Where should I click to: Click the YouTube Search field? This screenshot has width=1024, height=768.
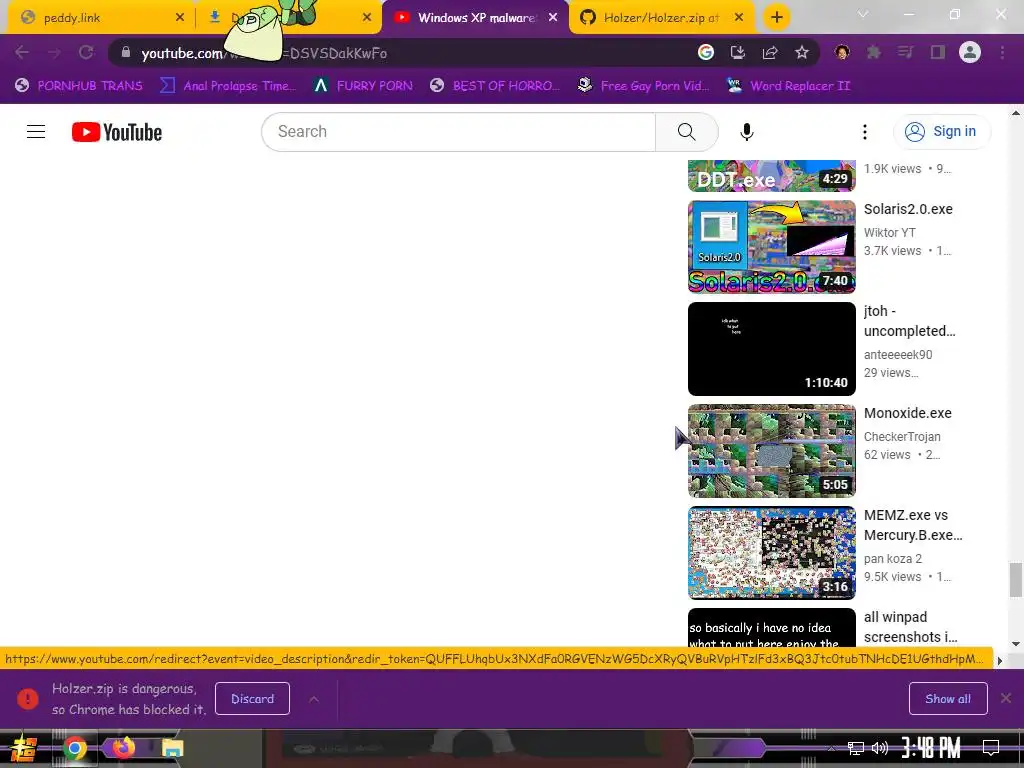point(458,132)
